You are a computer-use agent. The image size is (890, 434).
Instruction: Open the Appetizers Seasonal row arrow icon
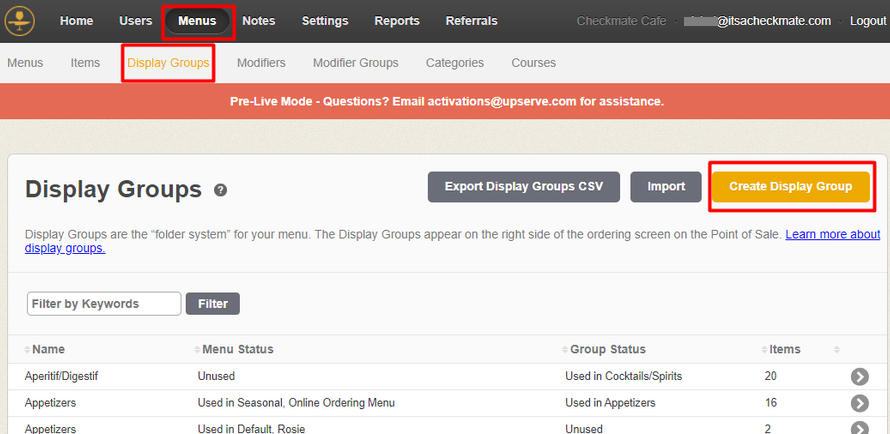click(x=859, y=403)
